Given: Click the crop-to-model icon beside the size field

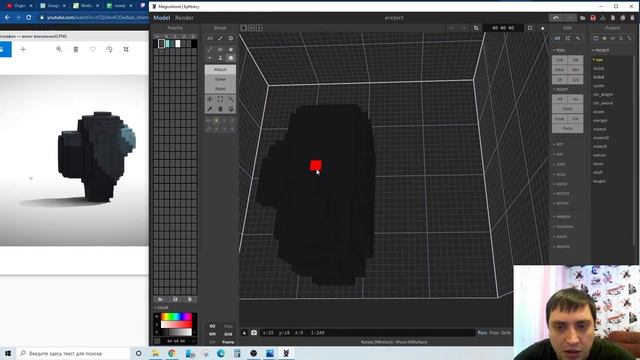Looking at the screenshot, I should point(476,28).
